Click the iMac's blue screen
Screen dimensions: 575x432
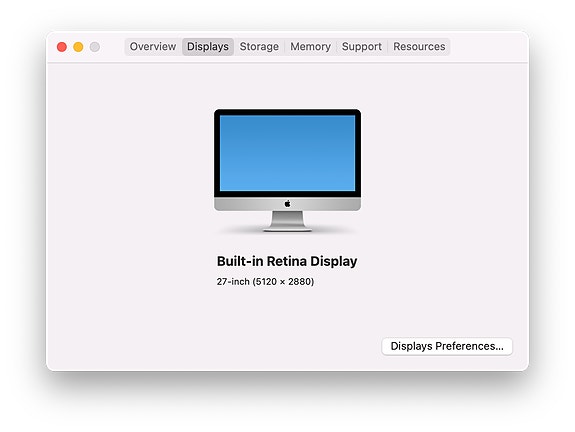click(x=288, y=153)
